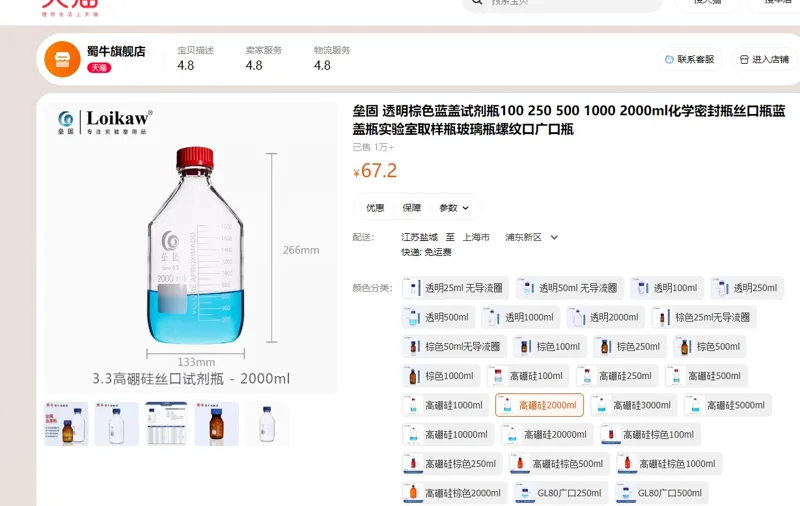Click the 宝贝描述 4.8 rating

tap(195, 58)
